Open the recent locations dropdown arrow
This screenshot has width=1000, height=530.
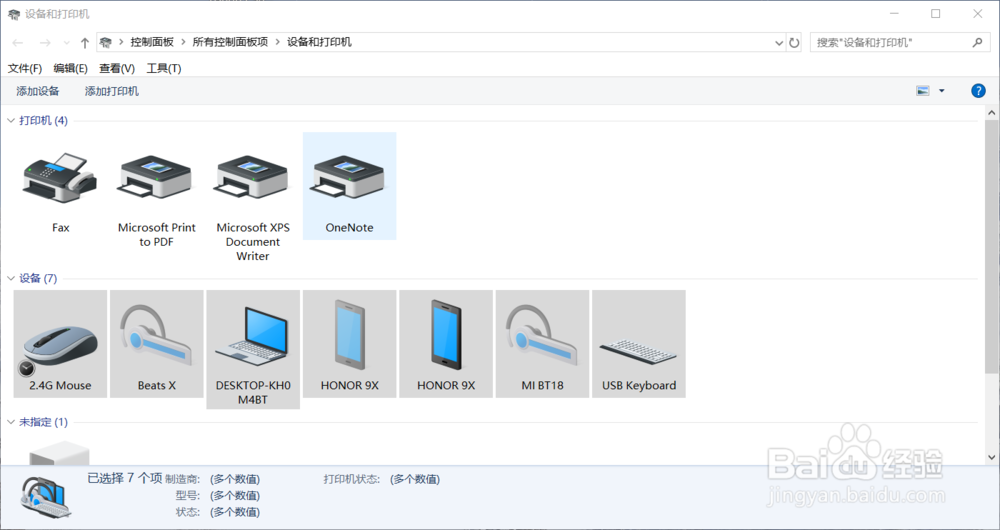coord(66,43)
